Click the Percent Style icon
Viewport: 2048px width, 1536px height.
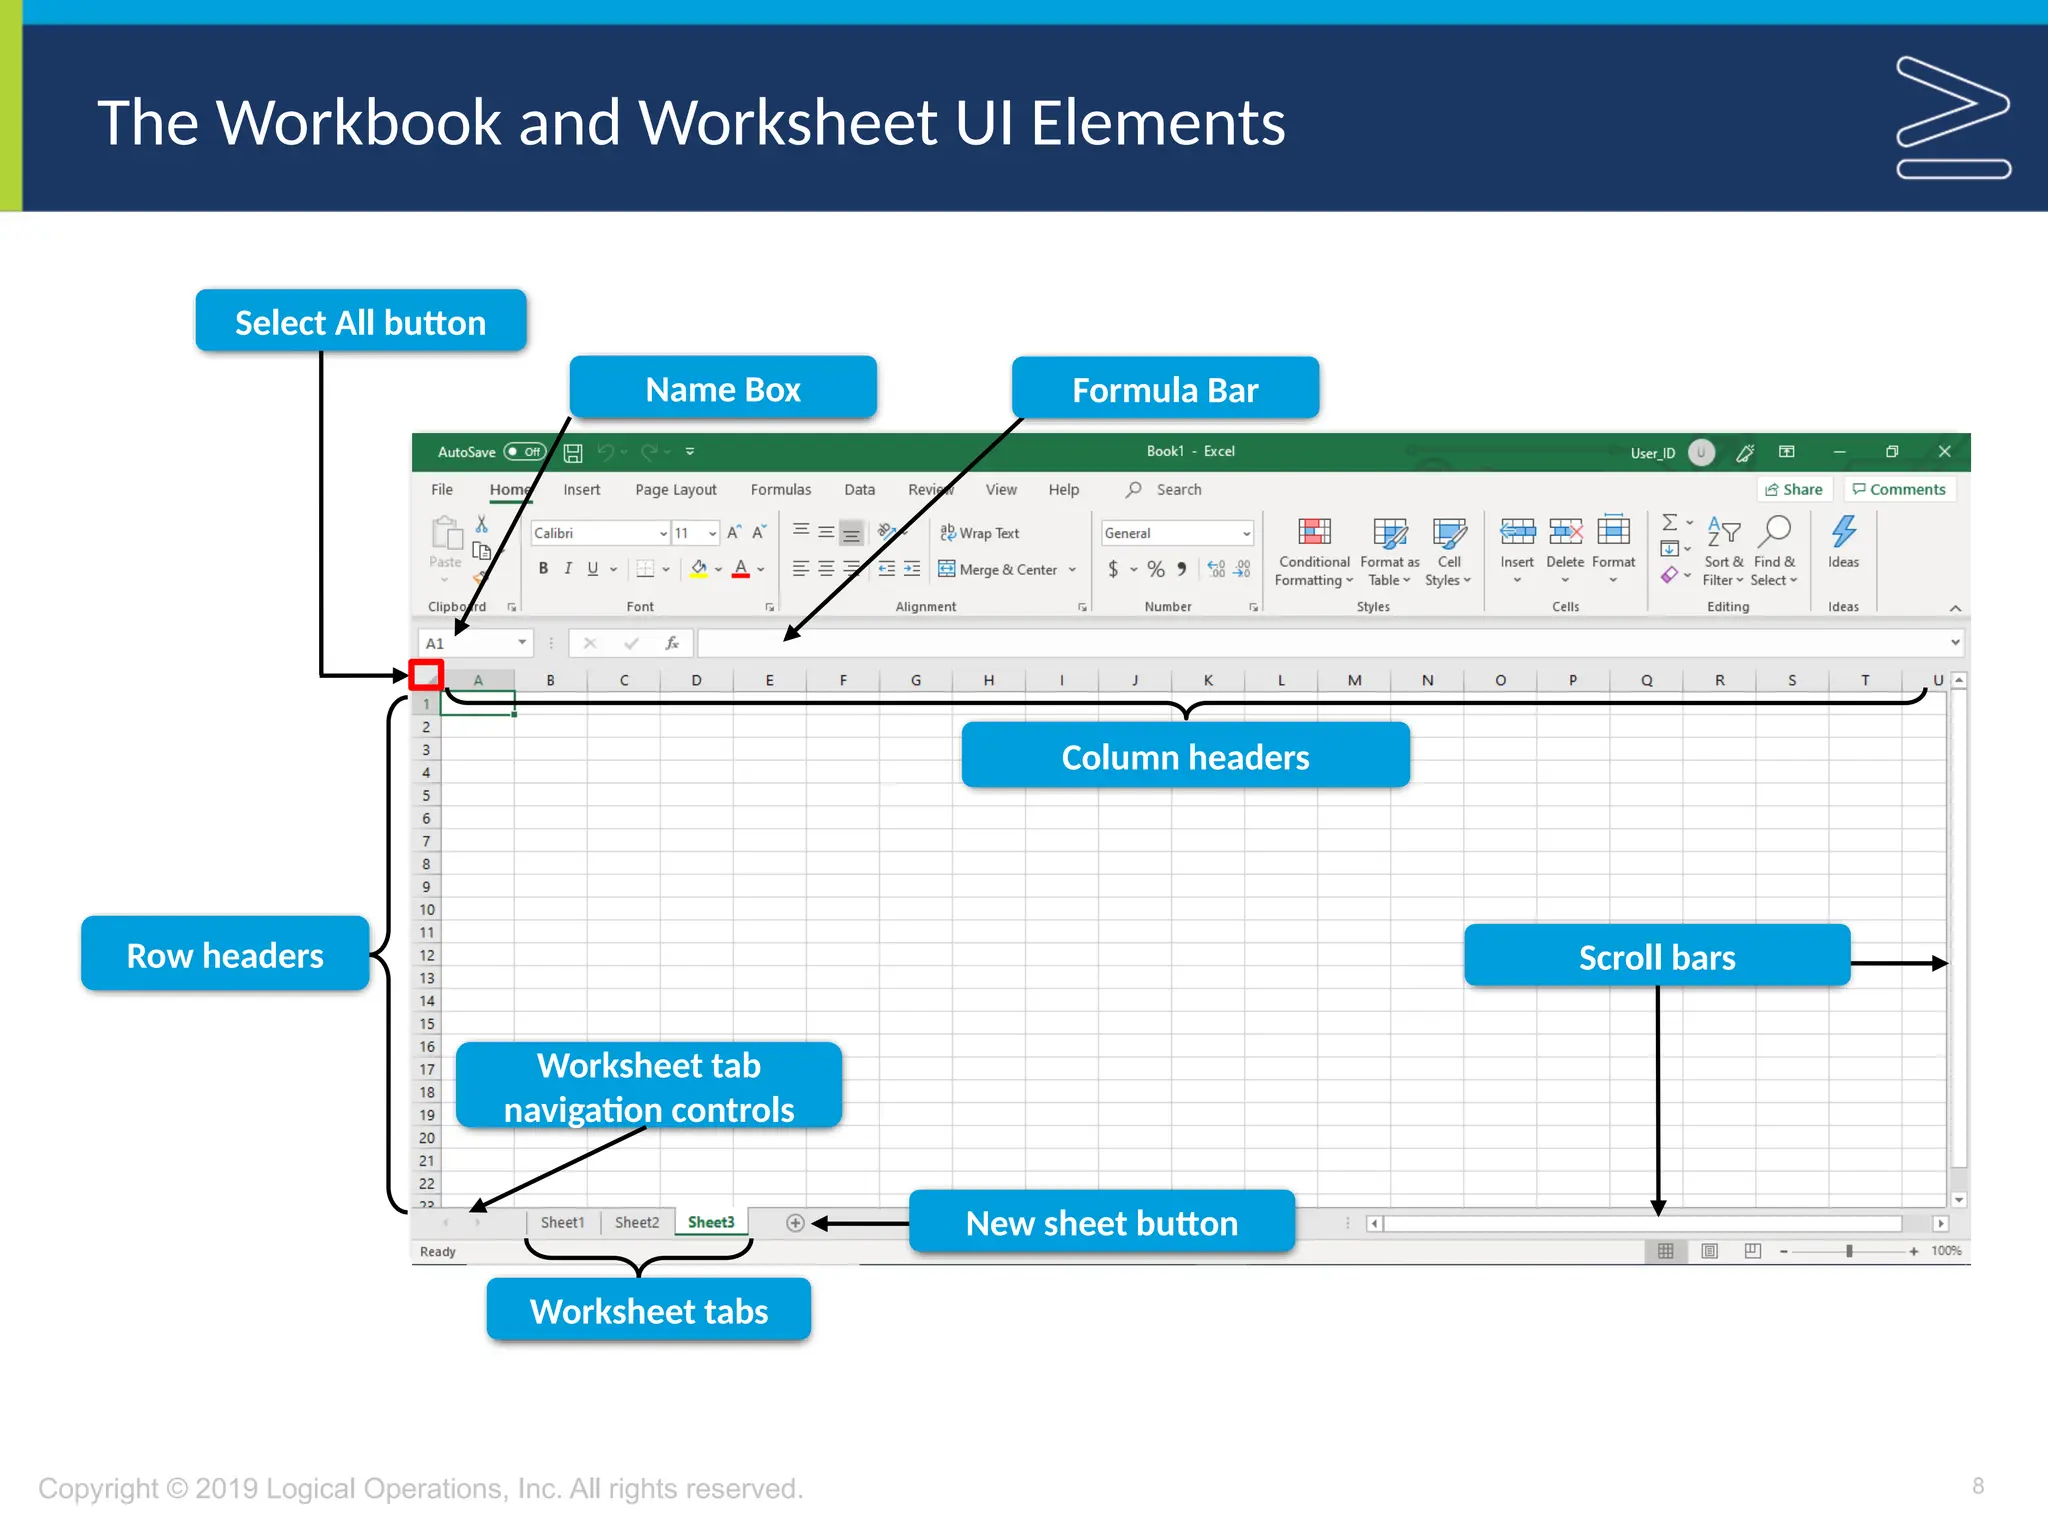point(1156,569)
